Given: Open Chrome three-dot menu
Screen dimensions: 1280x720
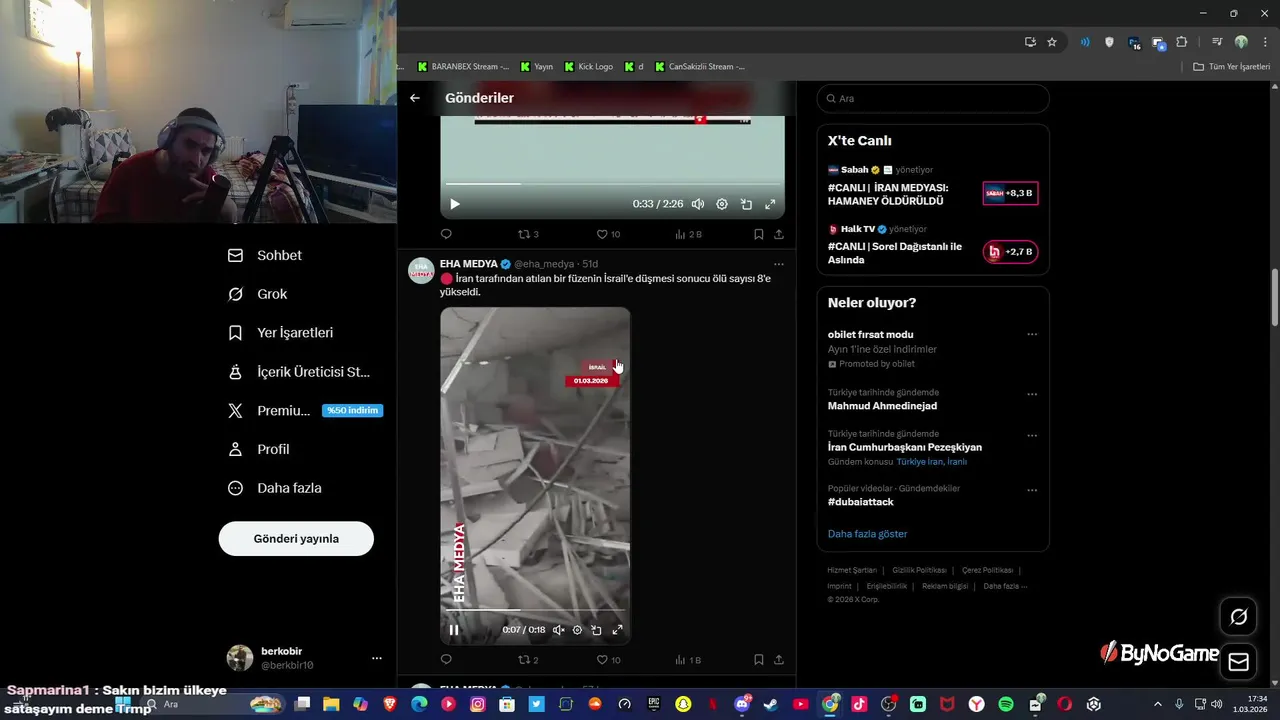Looking at the screenshot, I should tap(1265, 42).
